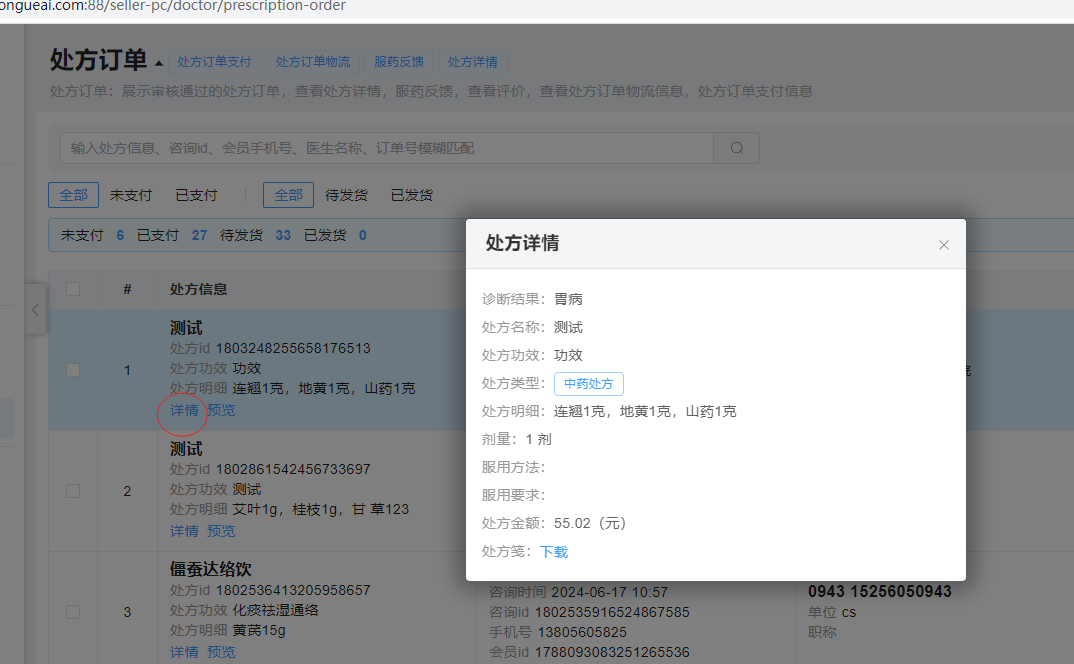Open 详情 for prescription 1802861542456733697

(x=184, y=531)
